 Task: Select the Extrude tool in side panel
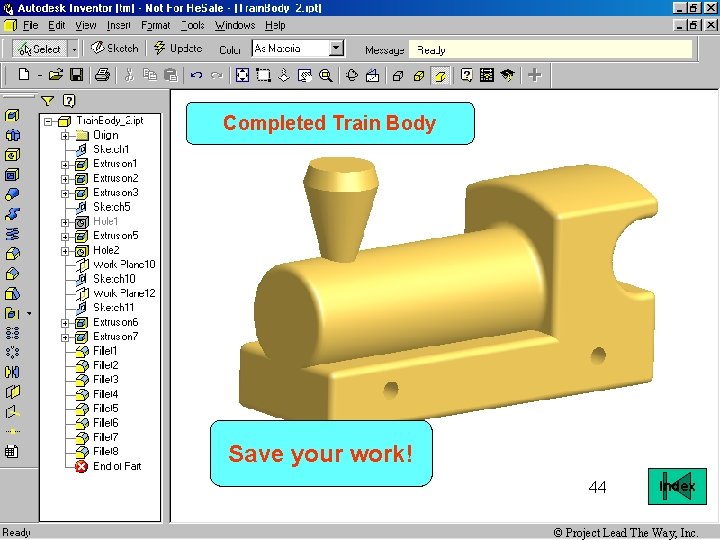(12, 115)
